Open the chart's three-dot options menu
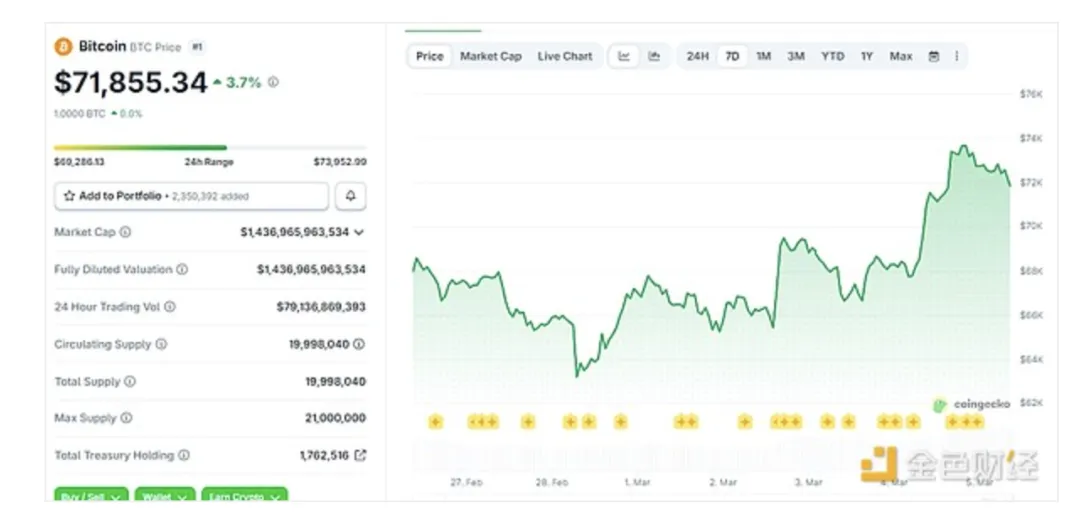 (x=956, y=56)
